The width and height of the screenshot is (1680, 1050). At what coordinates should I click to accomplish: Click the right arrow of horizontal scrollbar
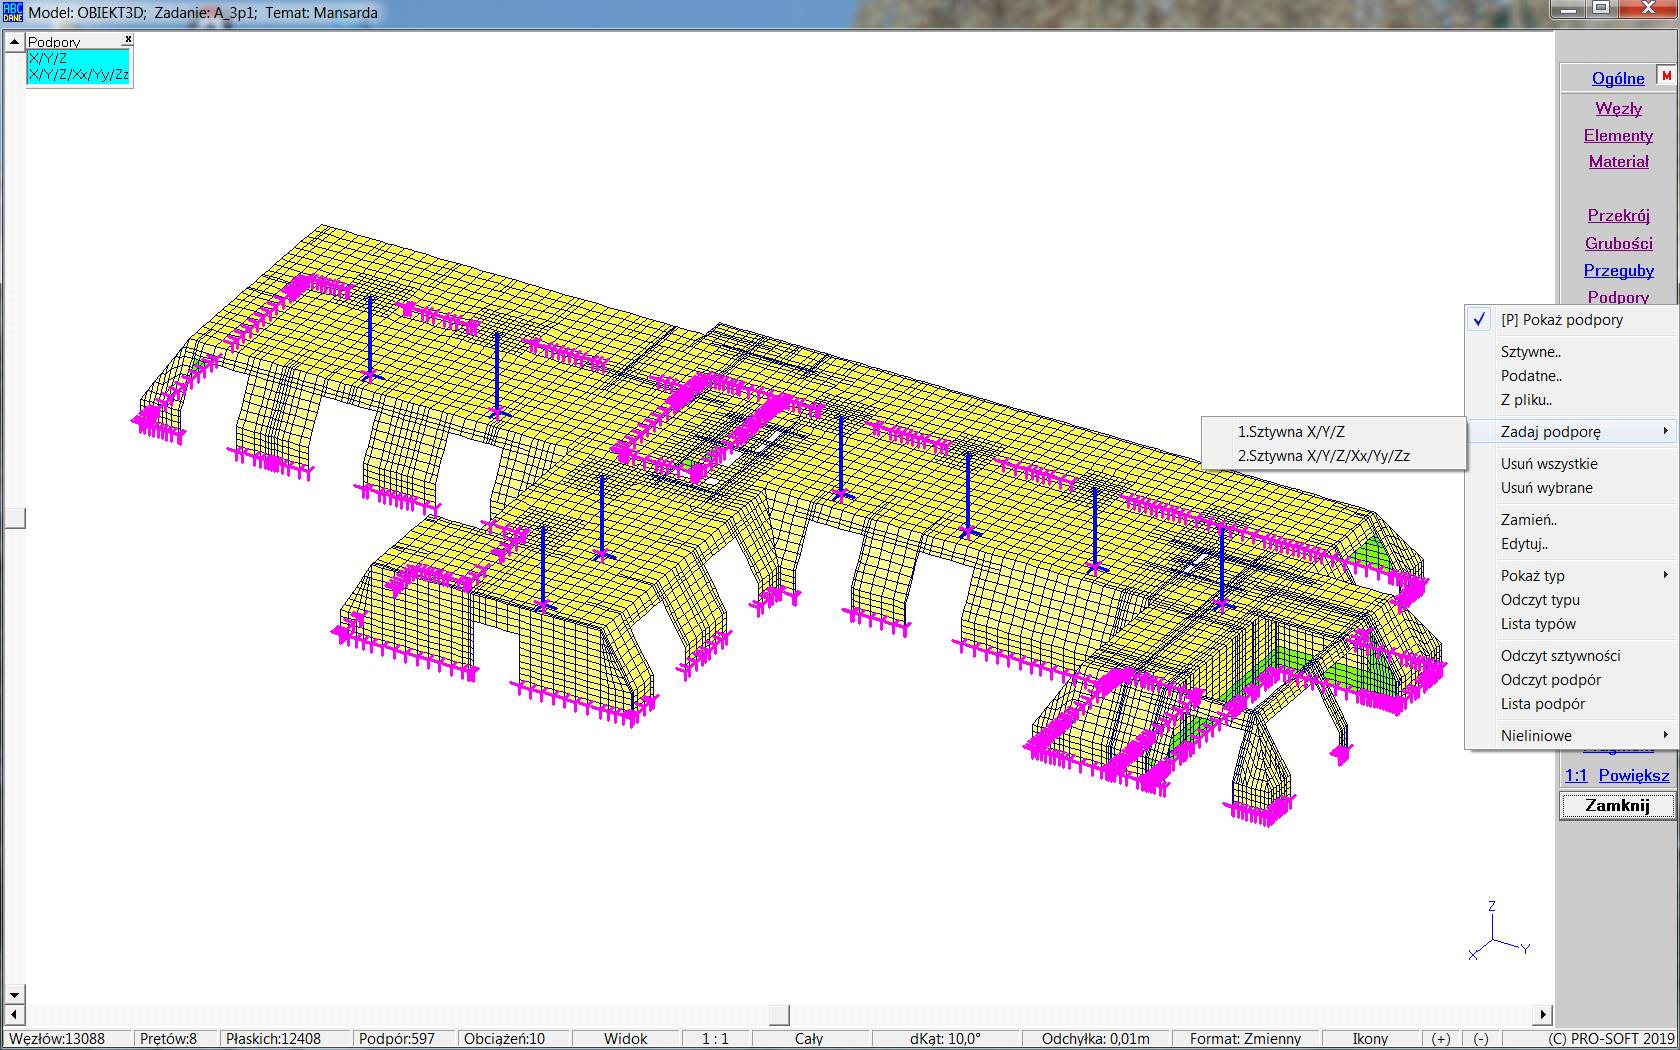1543,1015
